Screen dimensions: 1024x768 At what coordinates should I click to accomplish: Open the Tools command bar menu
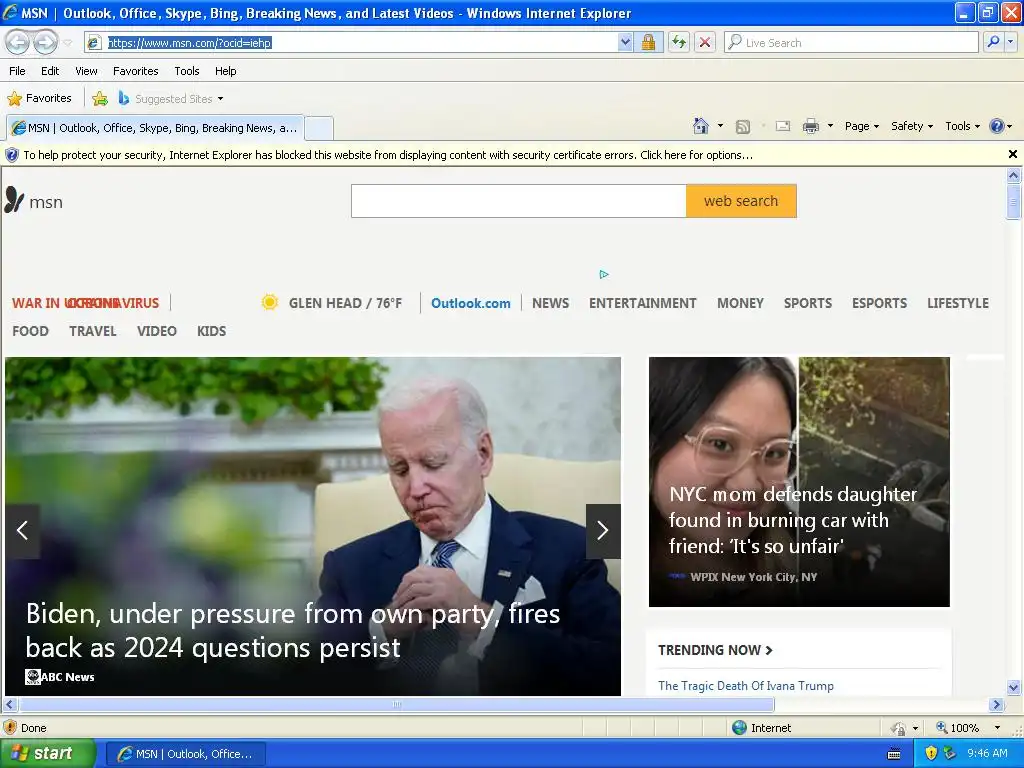tap(962, 126)
